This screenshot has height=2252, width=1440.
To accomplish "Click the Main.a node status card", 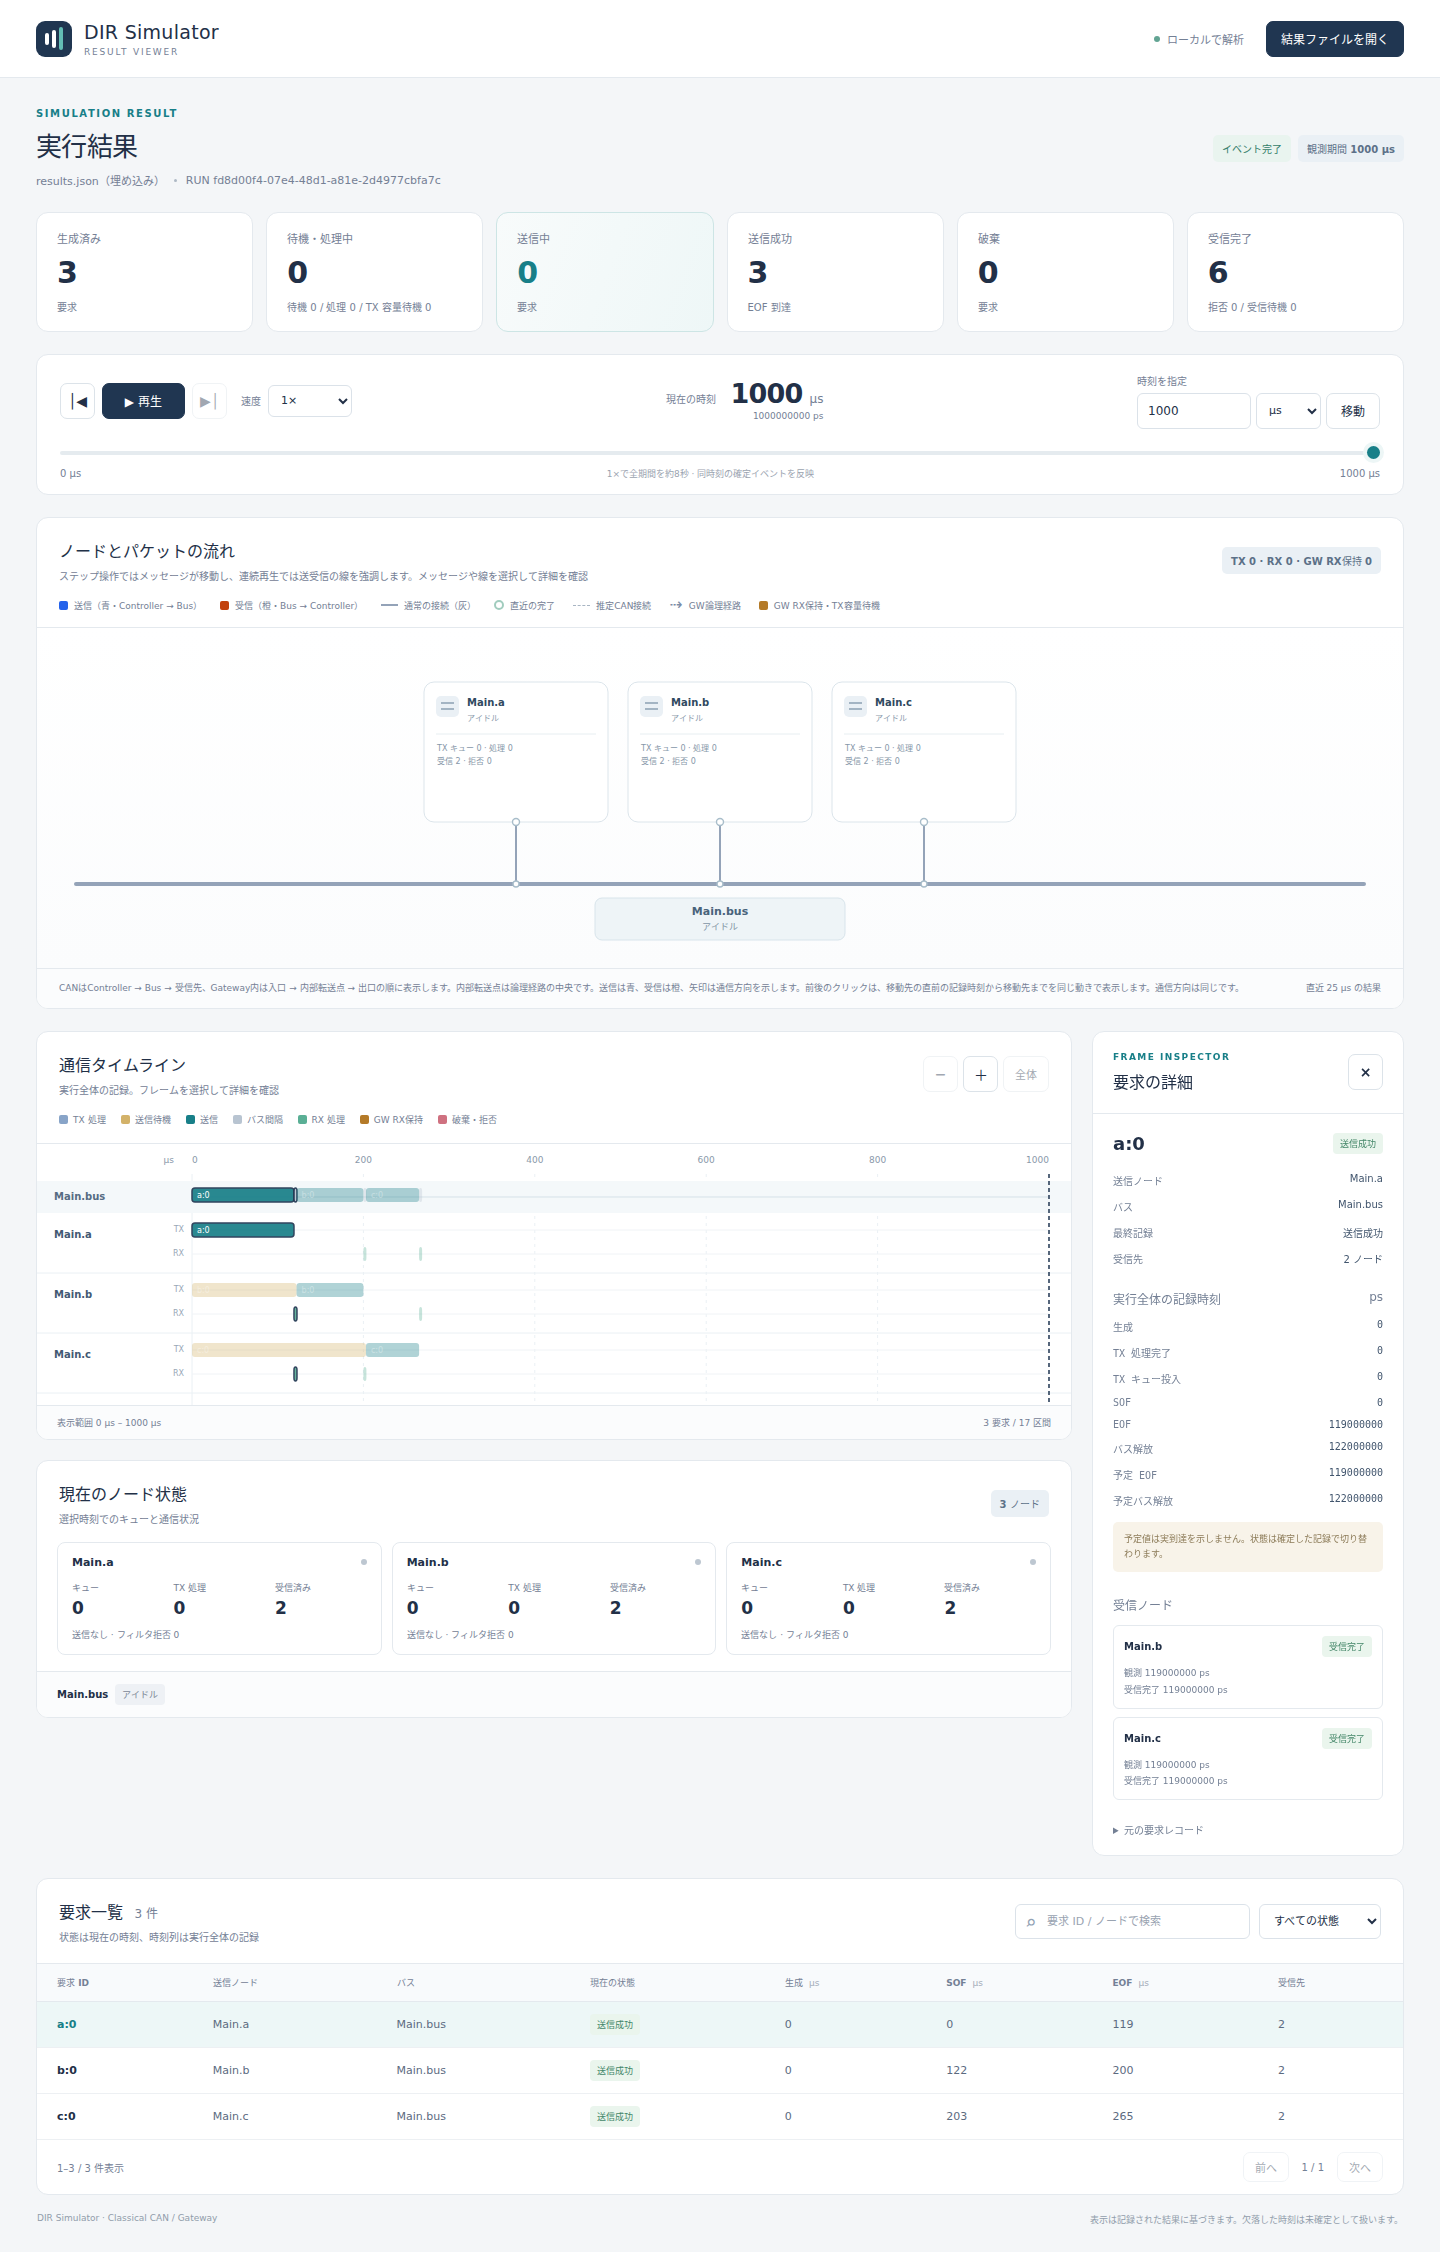I will (219, 1598).
